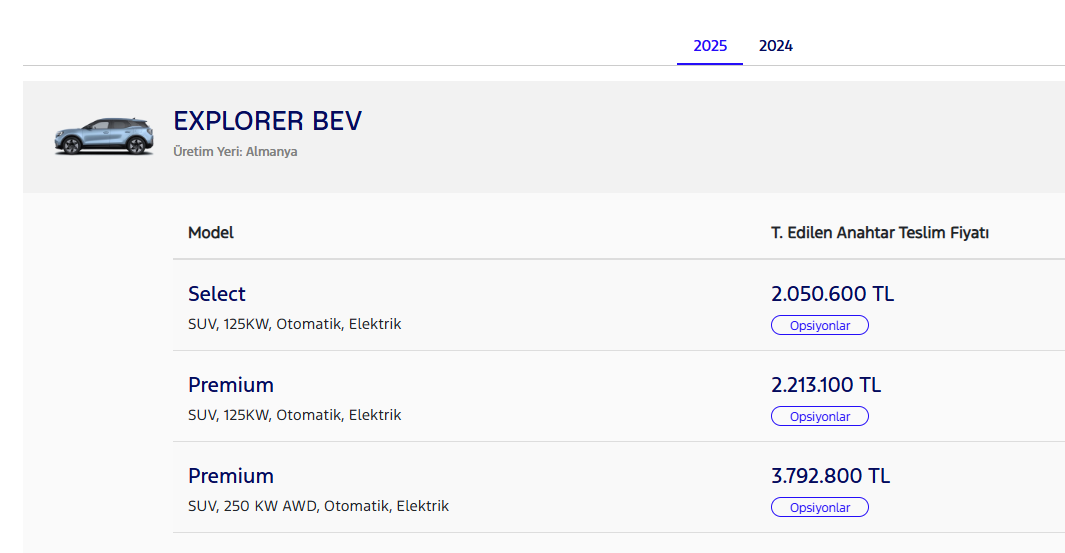The image size is (1065, 553).
Task: Click the Model column header
Action: click(211, 233)
